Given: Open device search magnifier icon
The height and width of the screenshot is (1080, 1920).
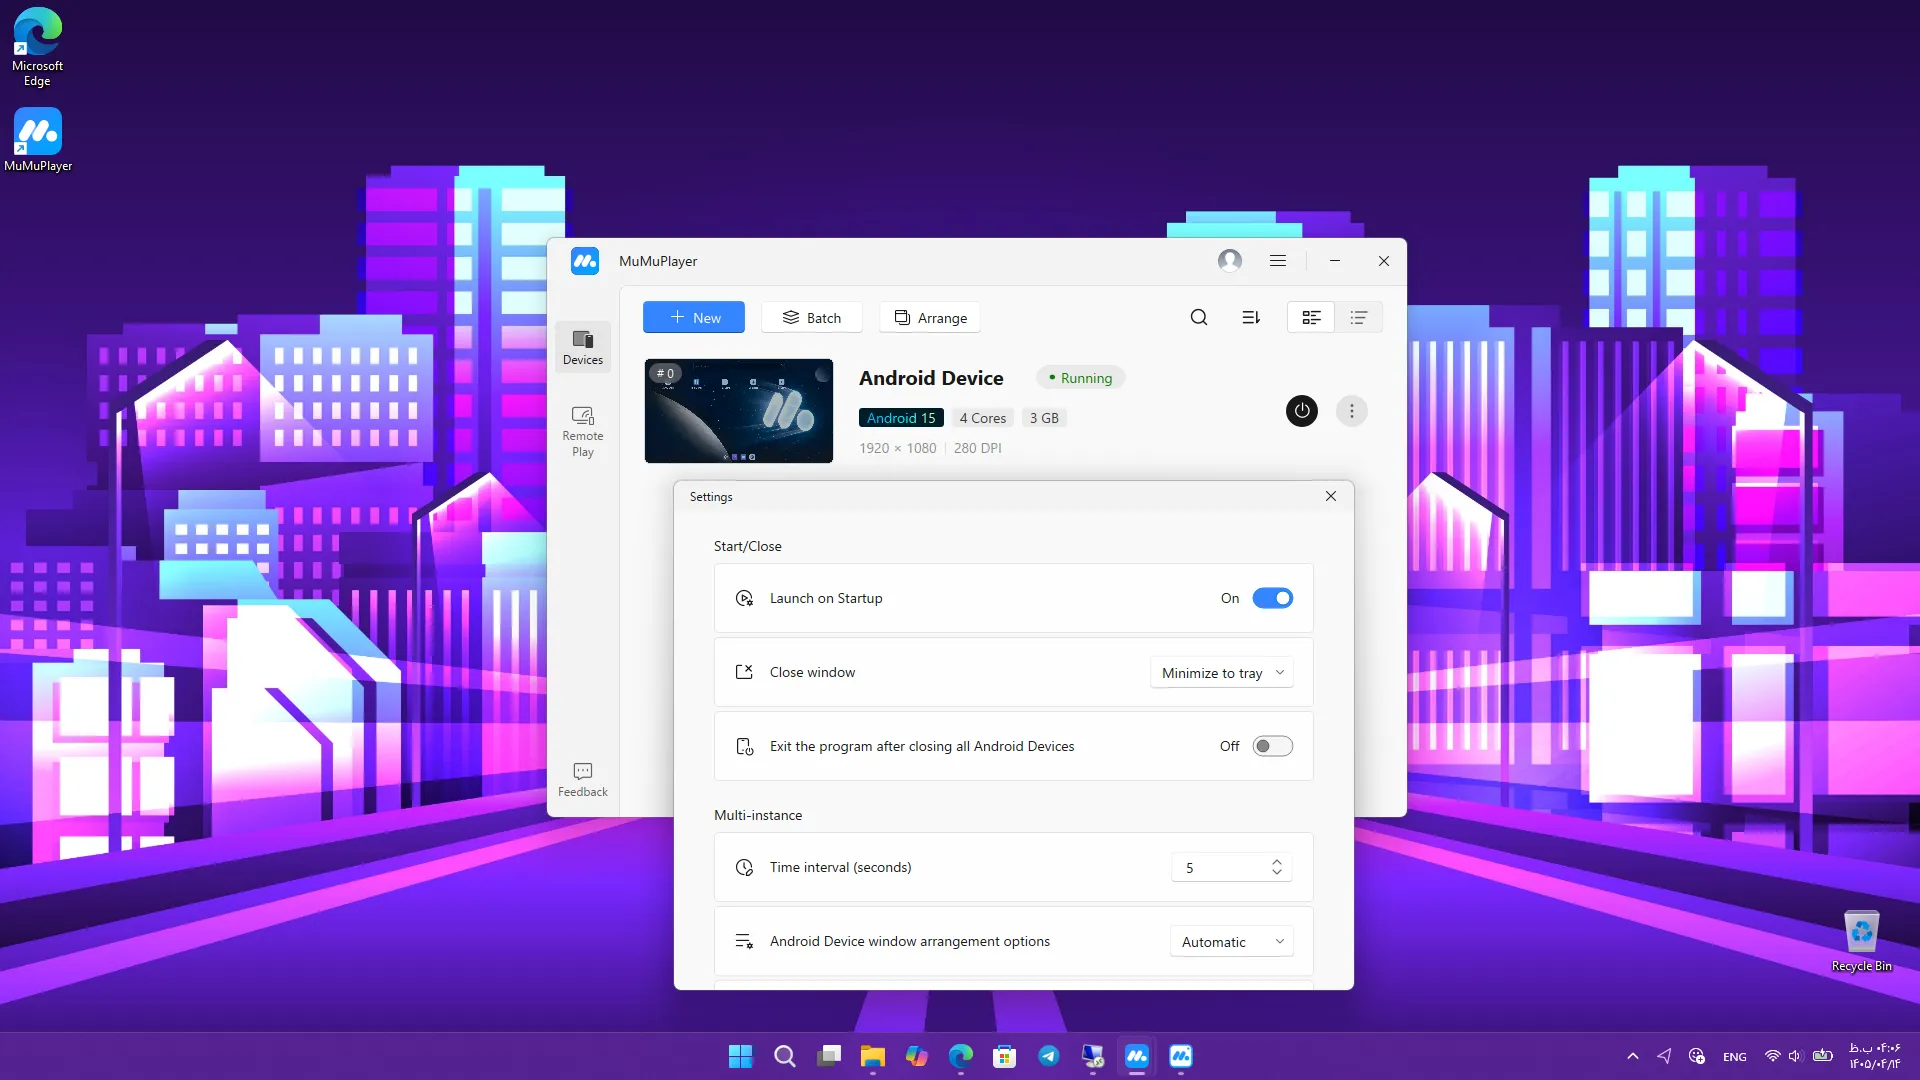Looking at the screenshot, I should click(x=1199, y=317).
